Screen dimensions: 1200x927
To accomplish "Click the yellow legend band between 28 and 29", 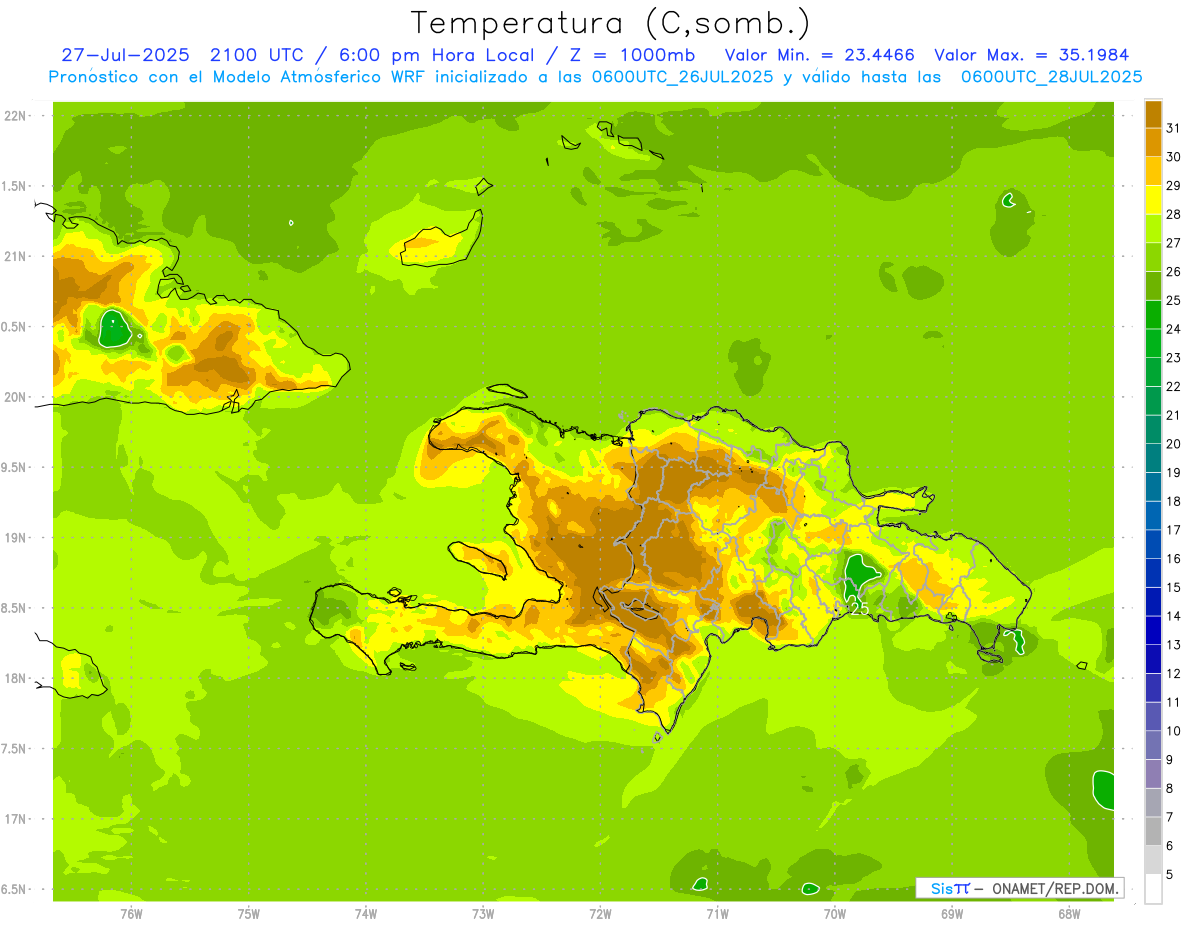I will pos(1153,200).
